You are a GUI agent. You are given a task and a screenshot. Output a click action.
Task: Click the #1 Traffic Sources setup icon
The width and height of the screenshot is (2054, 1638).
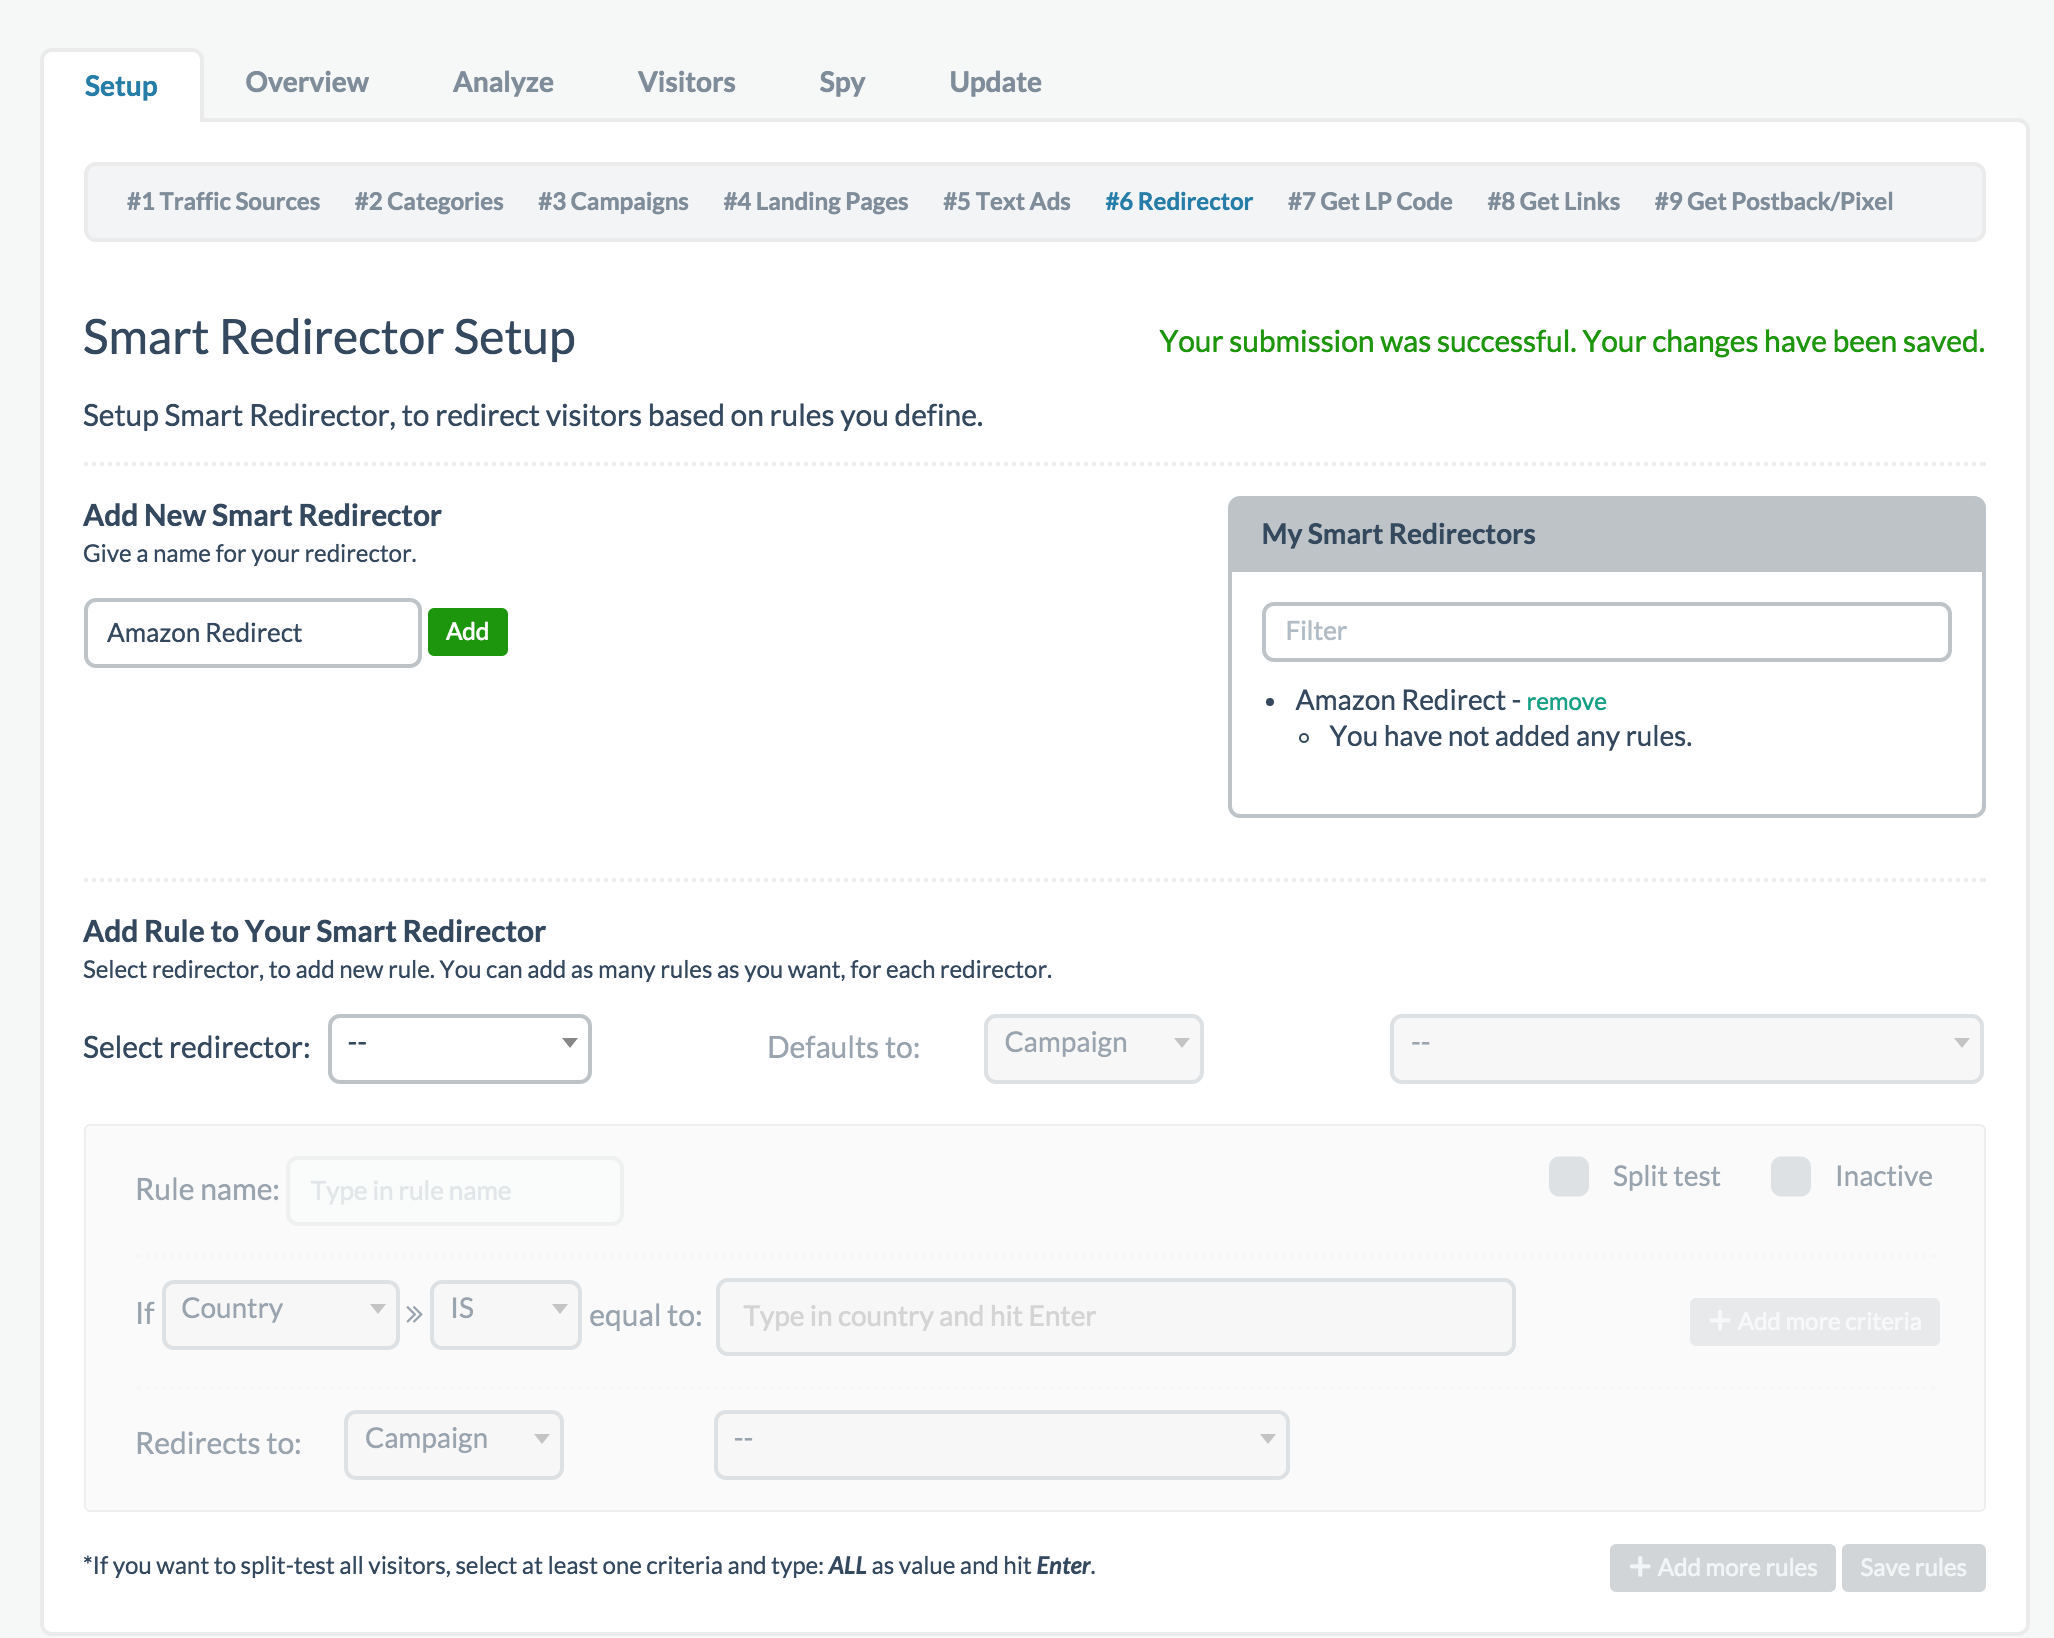click(224, 199)
